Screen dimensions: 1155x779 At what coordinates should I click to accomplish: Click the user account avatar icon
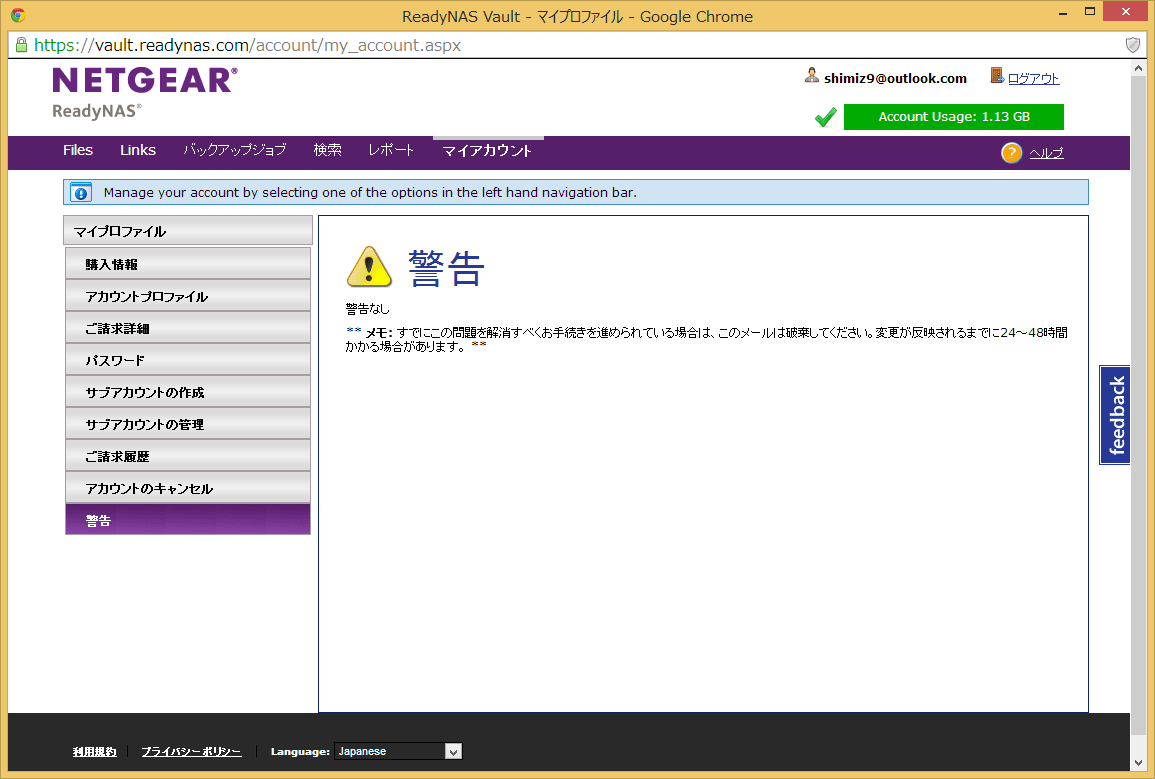tap(812, 76)
